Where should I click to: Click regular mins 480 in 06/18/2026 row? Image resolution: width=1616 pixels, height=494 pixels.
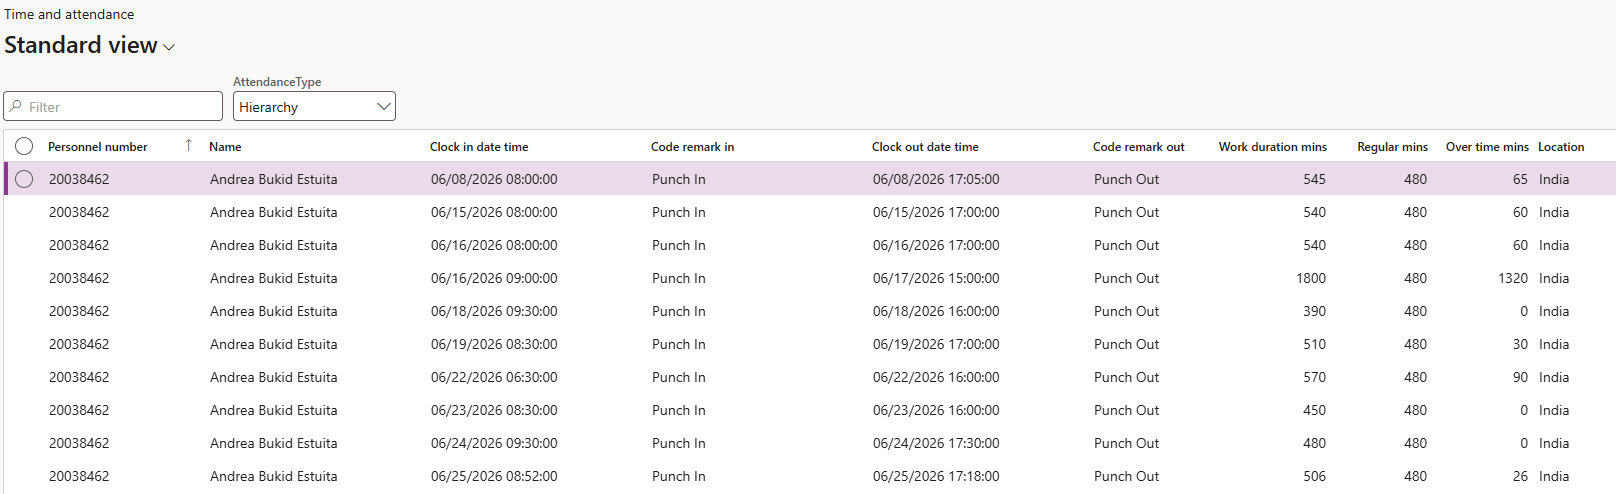click(1415, 311)
